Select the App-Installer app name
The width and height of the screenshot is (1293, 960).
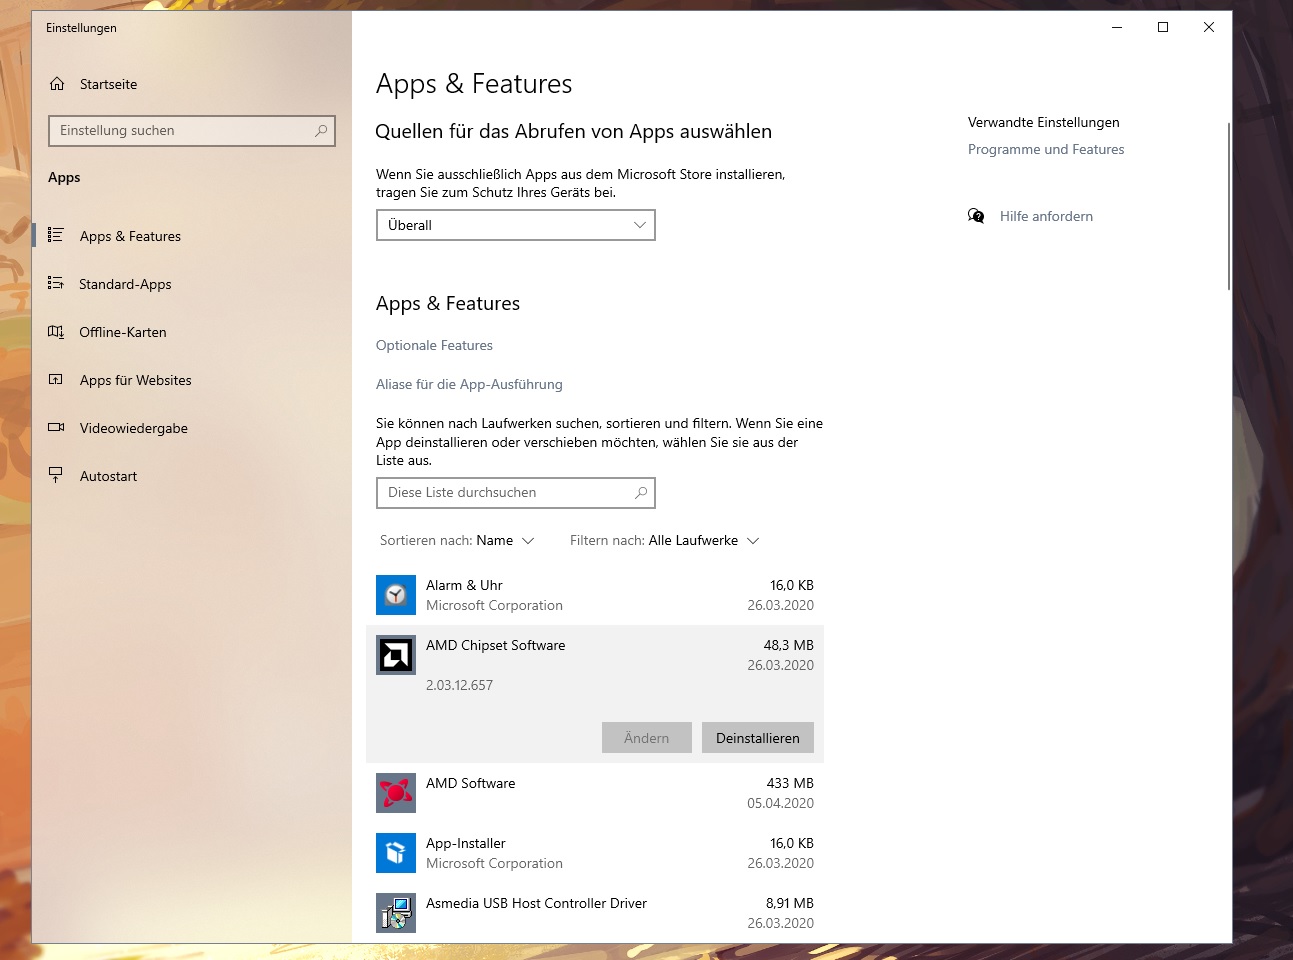466,843
